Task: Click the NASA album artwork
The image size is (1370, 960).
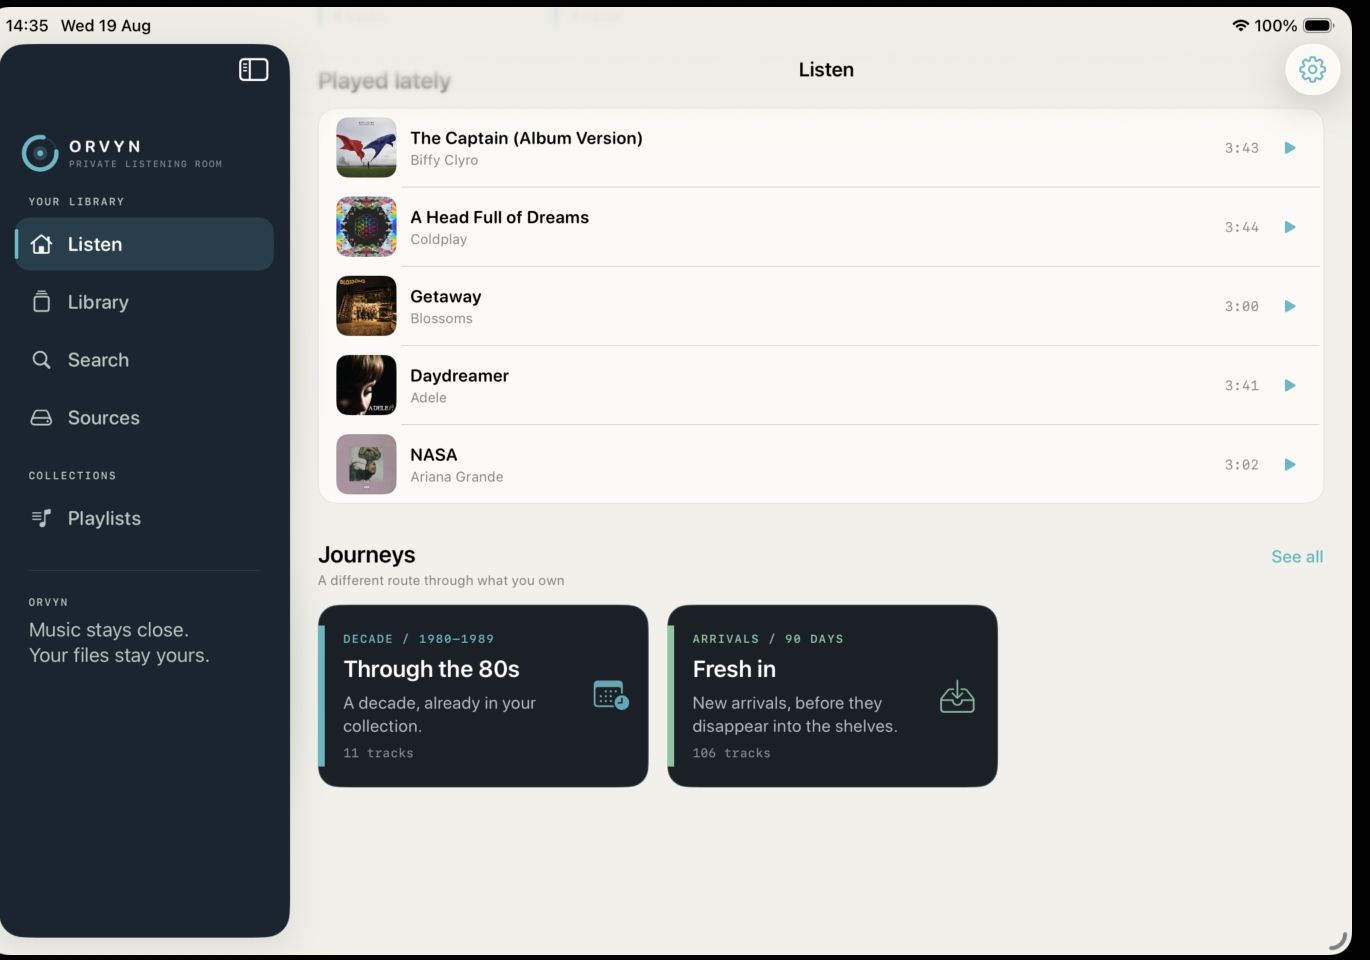Action: [x=366, y=464]
